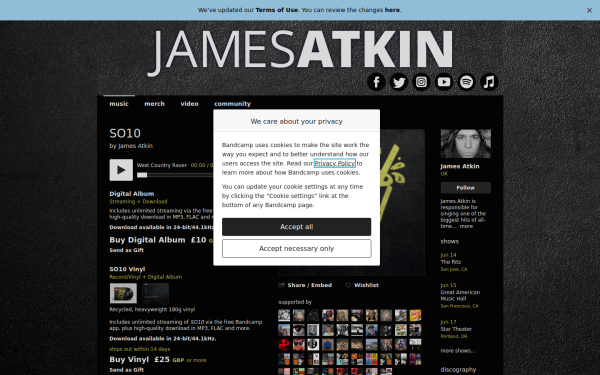Switch to the community tab
Image resolution: width=600 pixels, height=375 pixels.
pyautogui.click(x=232, y=104)
